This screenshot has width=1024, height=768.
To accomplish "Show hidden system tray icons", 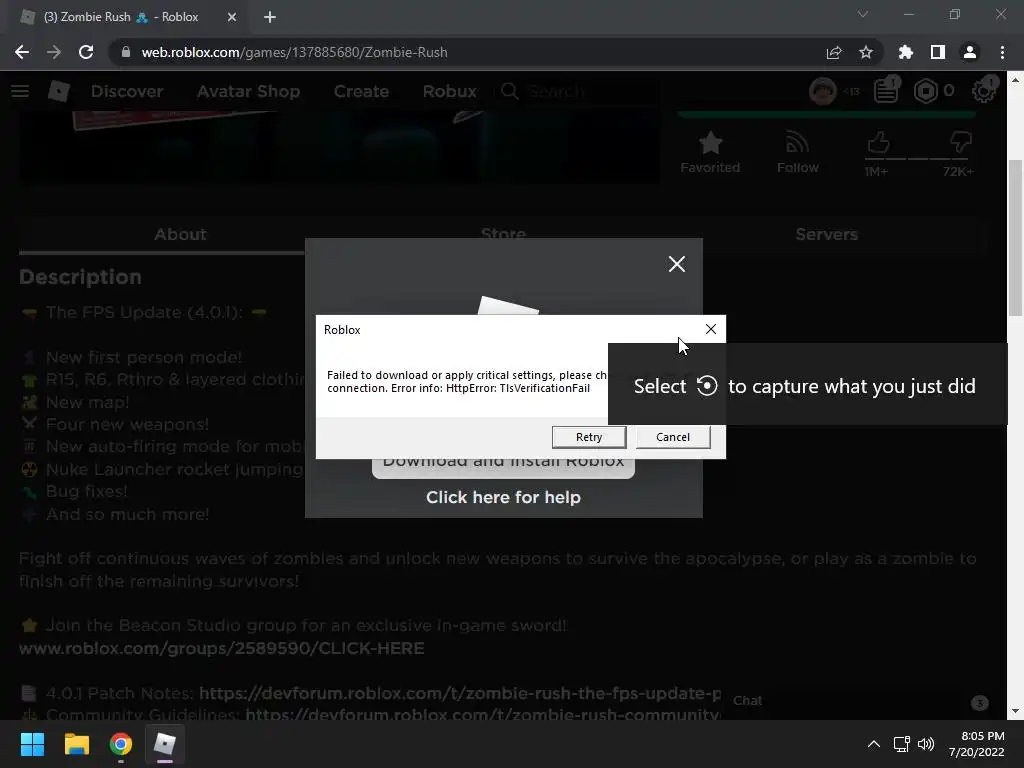I will [x=873, y=744].
